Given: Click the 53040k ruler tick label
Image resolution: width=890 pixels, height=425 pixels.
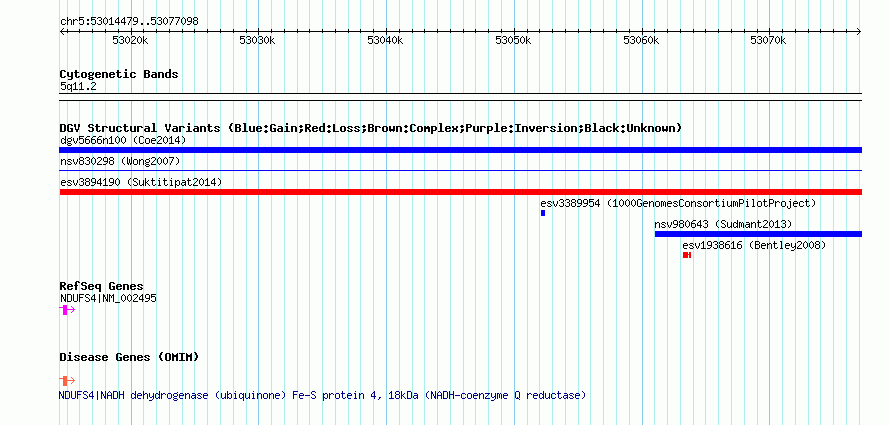Looking at the screenshot, I should click(385, 40).
